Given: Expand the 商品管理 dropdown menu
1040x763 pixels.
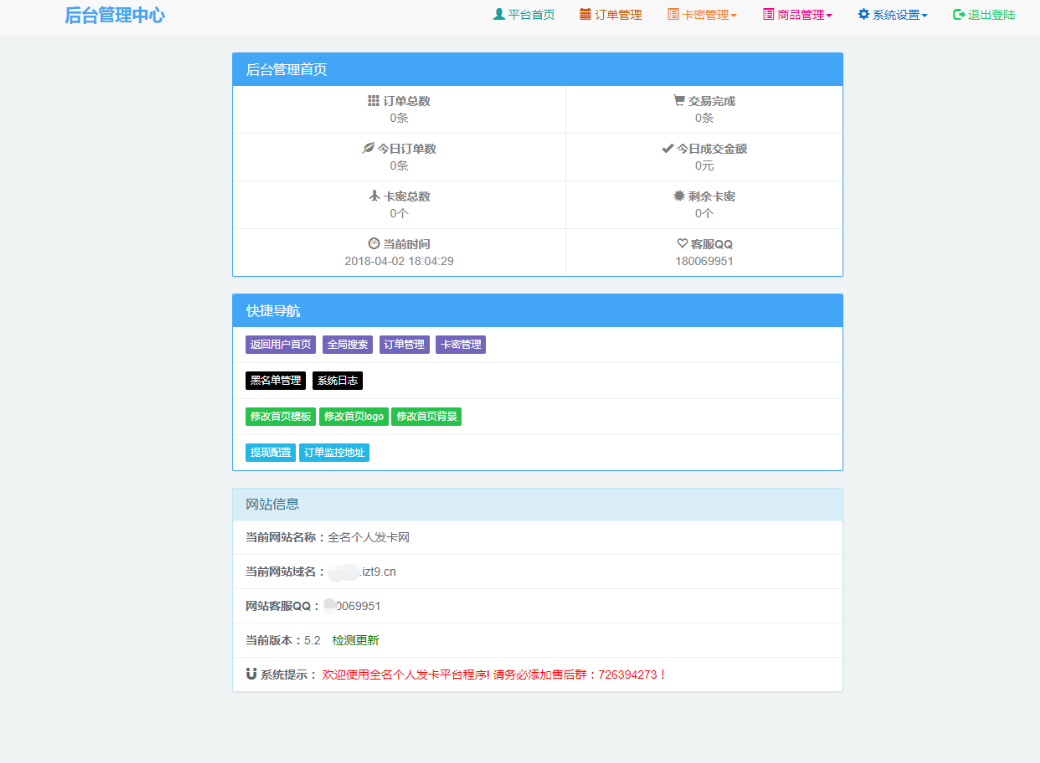Looking at the screenshot, I should (797, 15).
